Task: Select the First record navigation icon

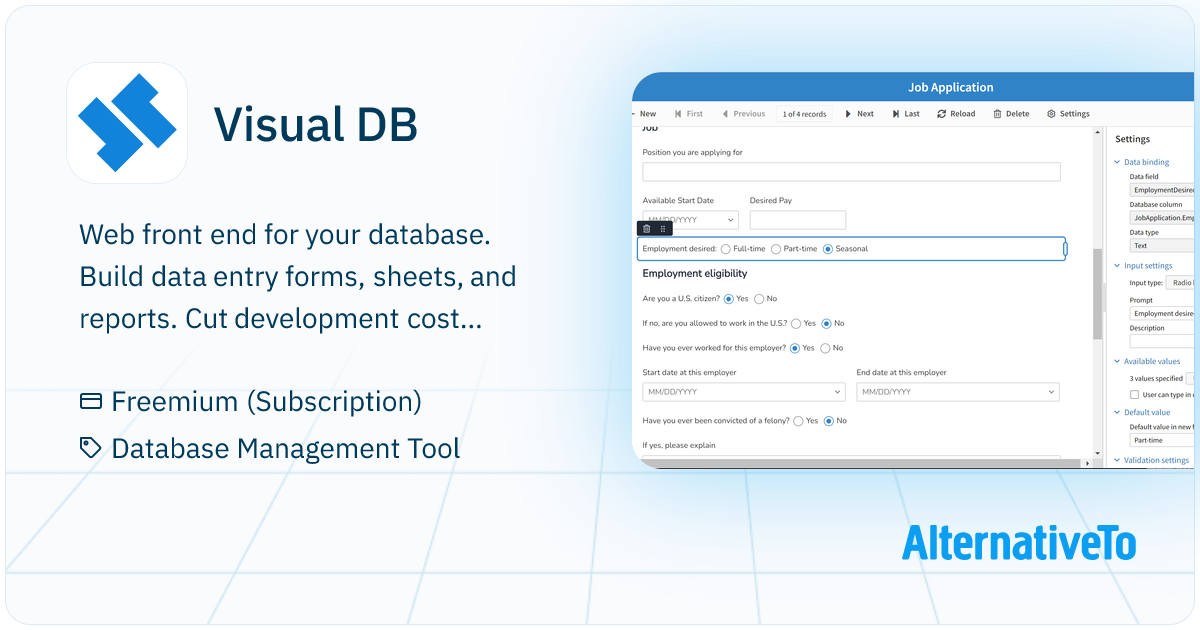Action: (678, 113)
